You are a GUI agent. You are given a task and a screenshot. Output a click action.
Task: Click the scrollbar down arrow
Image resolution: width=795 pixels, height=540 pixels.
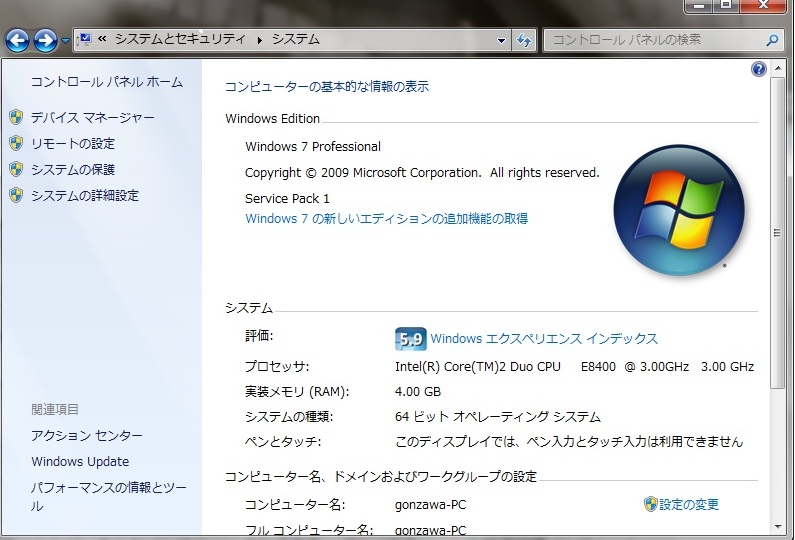[x=778, y=527]
